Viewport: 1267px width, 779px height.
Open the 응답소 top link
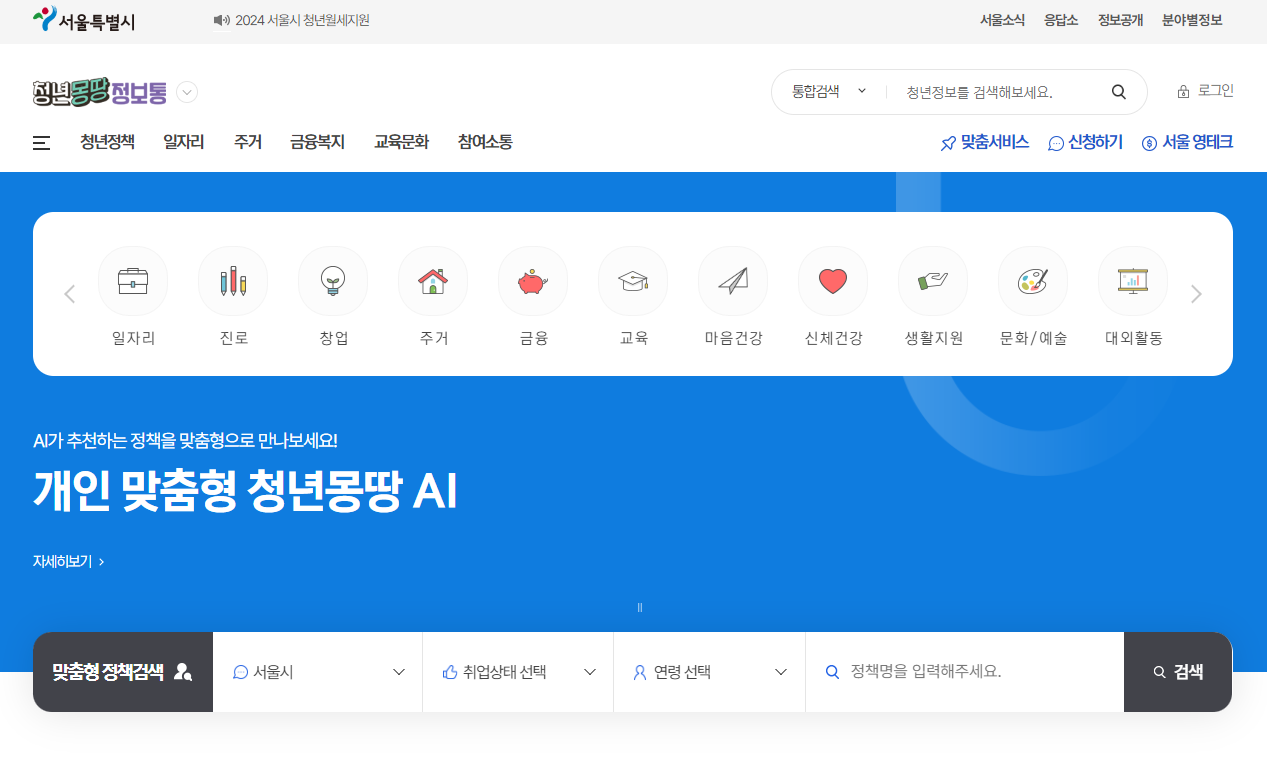1061,20
